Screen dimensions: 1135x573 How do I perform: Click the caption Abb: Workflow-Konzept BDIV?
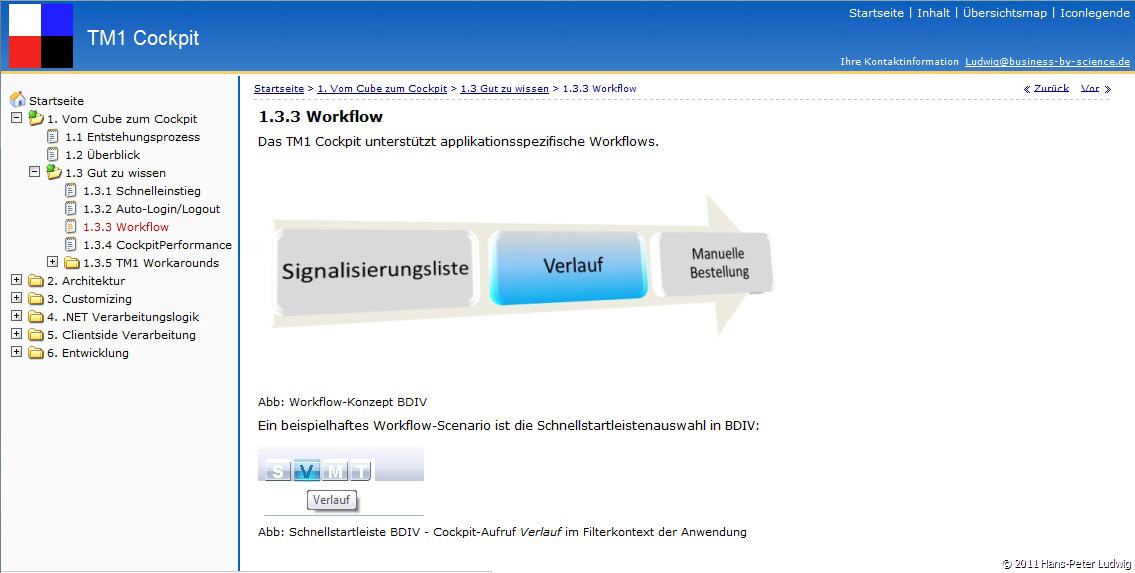pos(342,402)
